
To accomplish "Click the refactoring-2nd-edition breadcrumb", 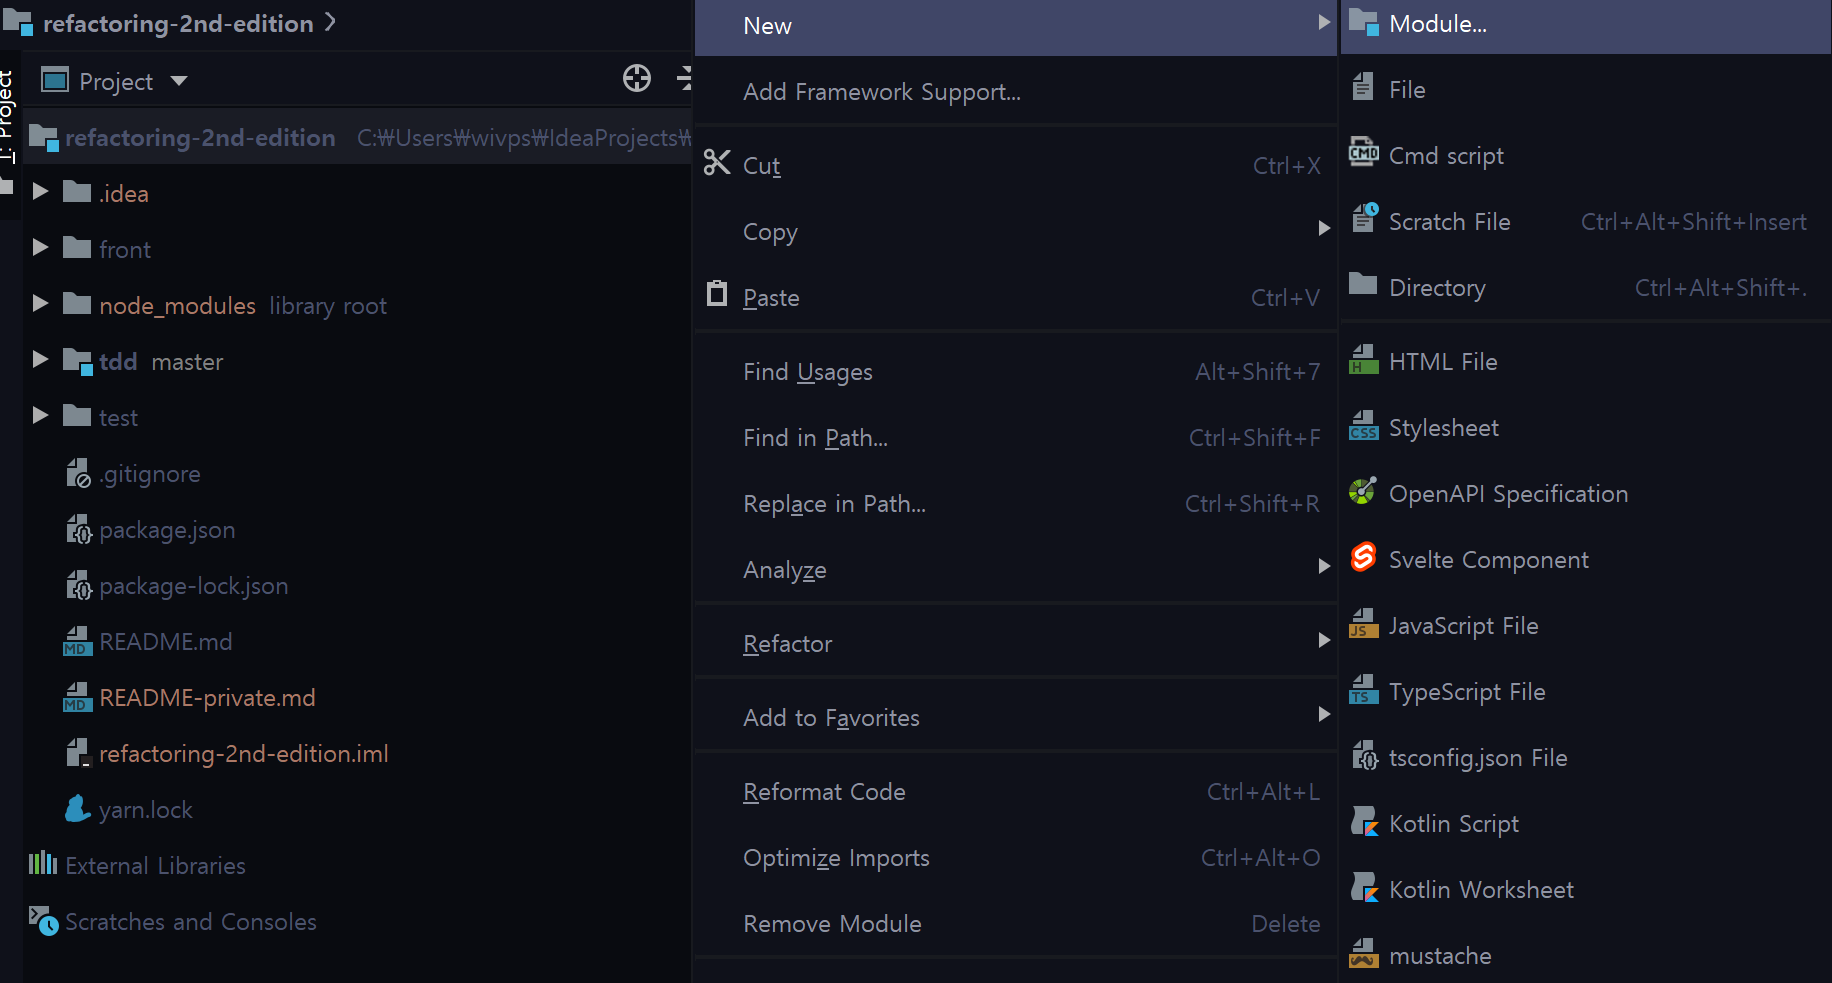I will (x=178, y=23).
